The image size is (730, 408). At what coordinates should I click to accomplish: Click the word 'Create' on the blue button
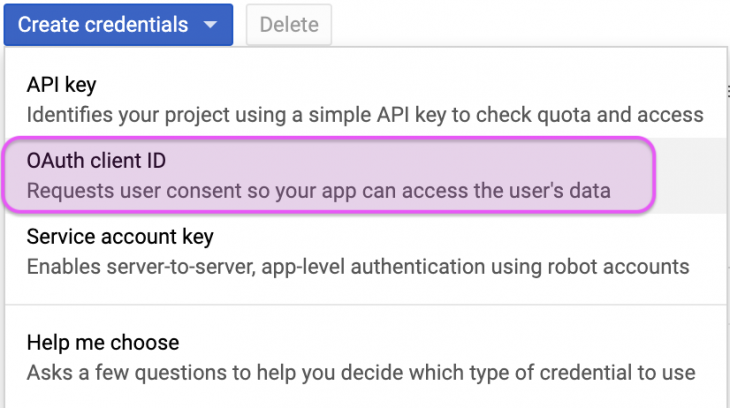(x=49, y=25)
